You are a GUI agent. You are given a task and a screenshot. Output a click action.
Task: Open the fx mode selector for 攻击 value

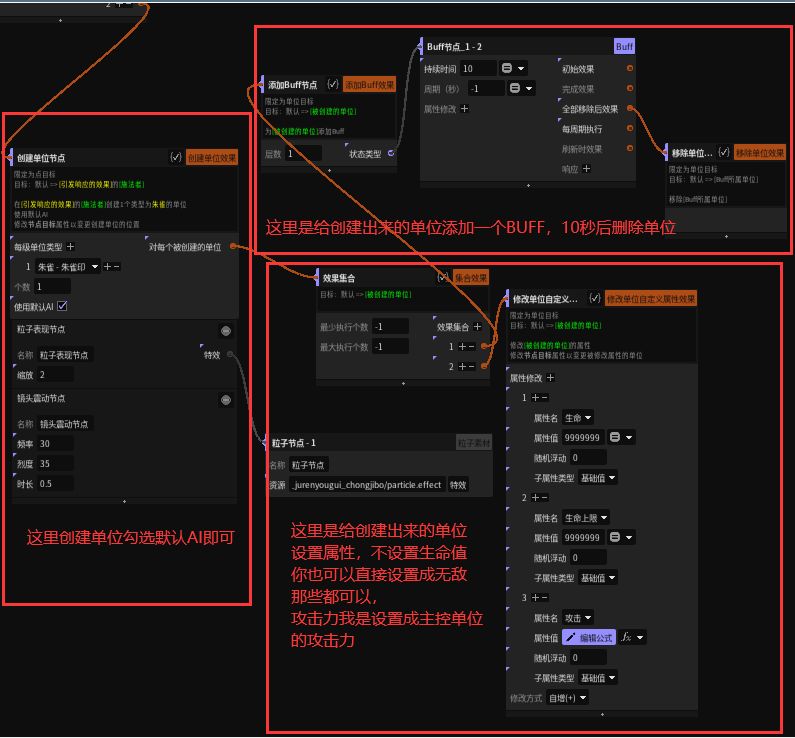tap(632, 637)
